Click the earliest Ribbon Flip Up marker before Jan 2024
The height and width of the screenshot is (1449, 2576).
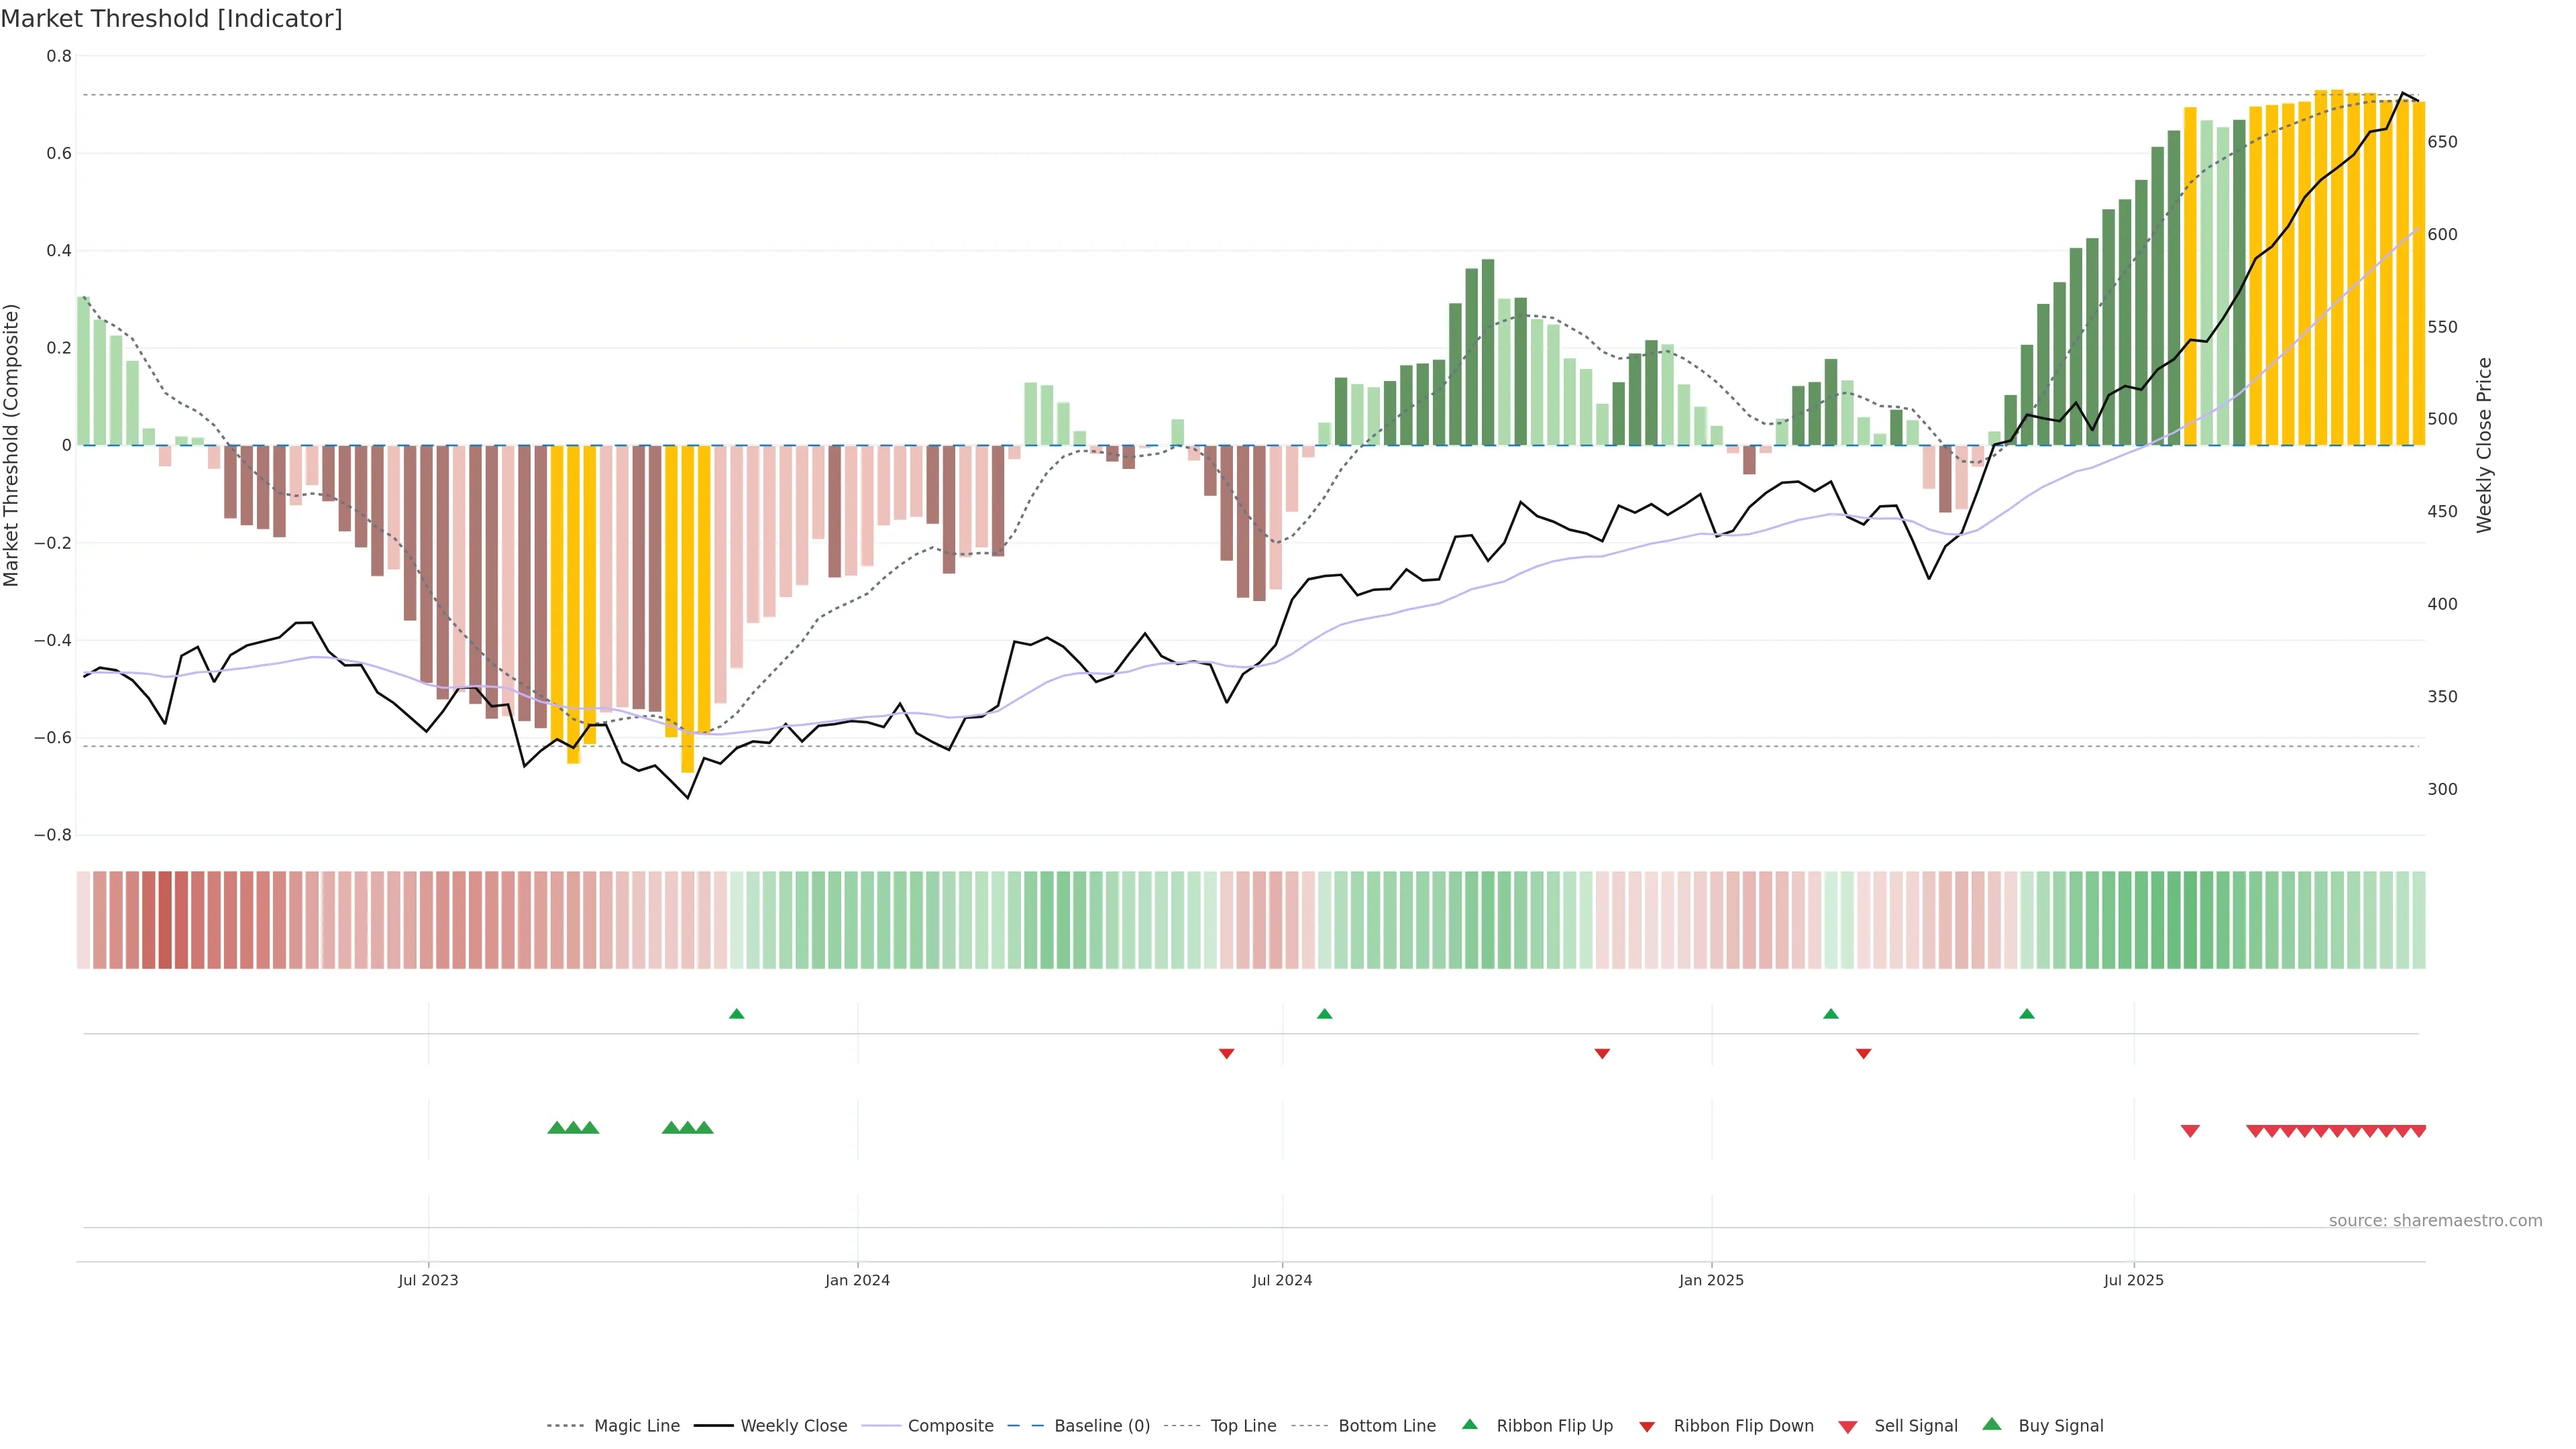click(x=737, y=1014)
